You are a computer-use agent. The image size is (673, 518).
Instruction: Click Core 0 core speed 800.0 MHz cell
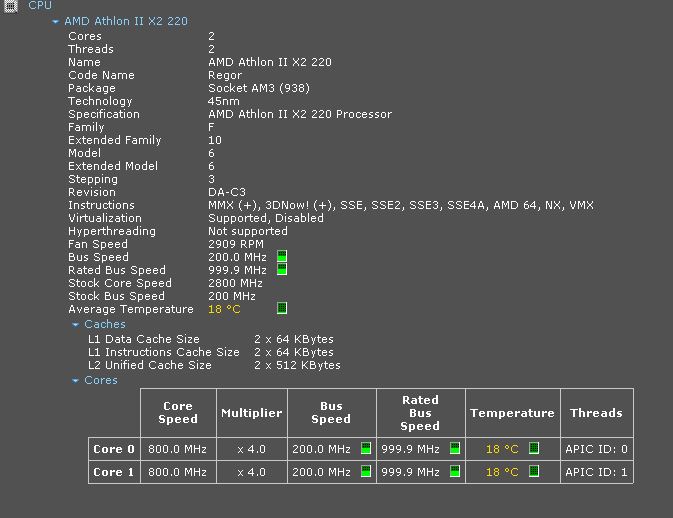point(178,449)
